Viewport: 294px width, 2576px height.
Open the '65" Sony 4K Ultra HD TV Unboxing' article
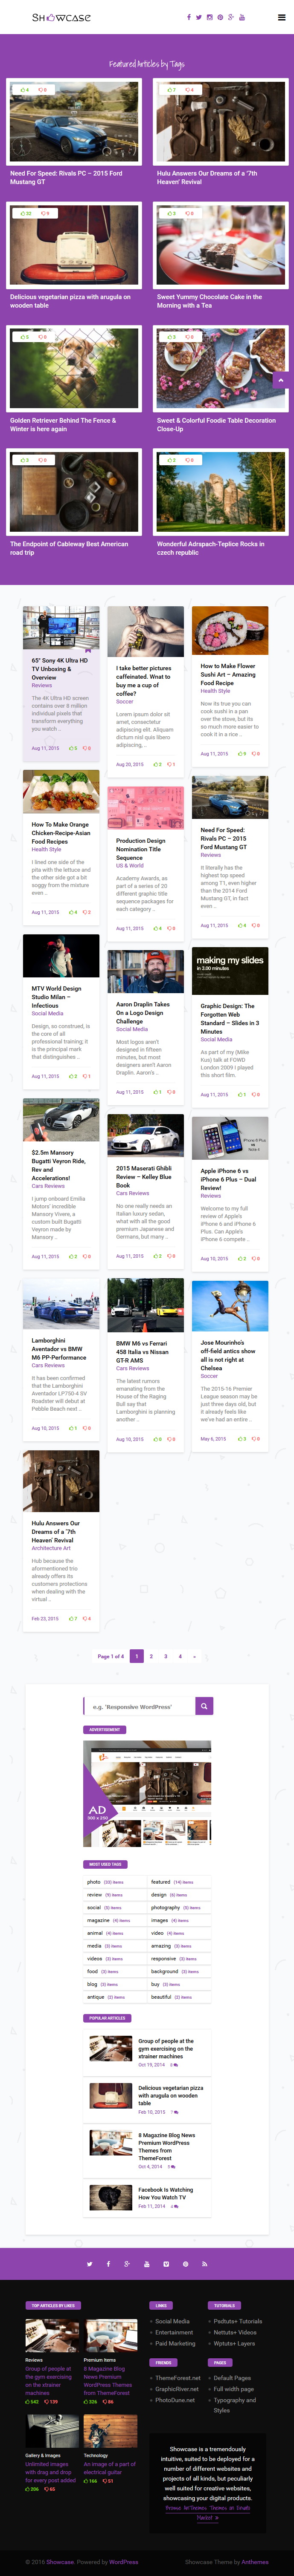(60, 669)
